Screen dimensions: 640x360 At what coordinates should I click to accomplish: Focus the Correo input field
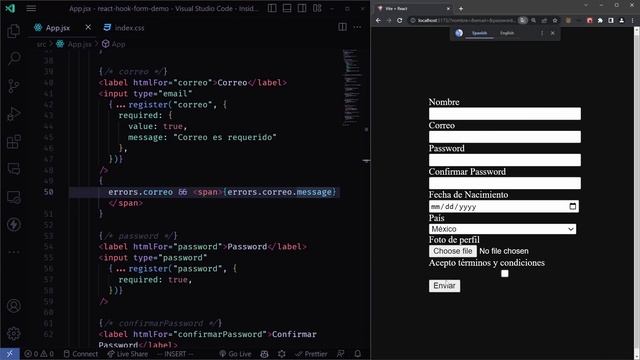click(504, 137)
